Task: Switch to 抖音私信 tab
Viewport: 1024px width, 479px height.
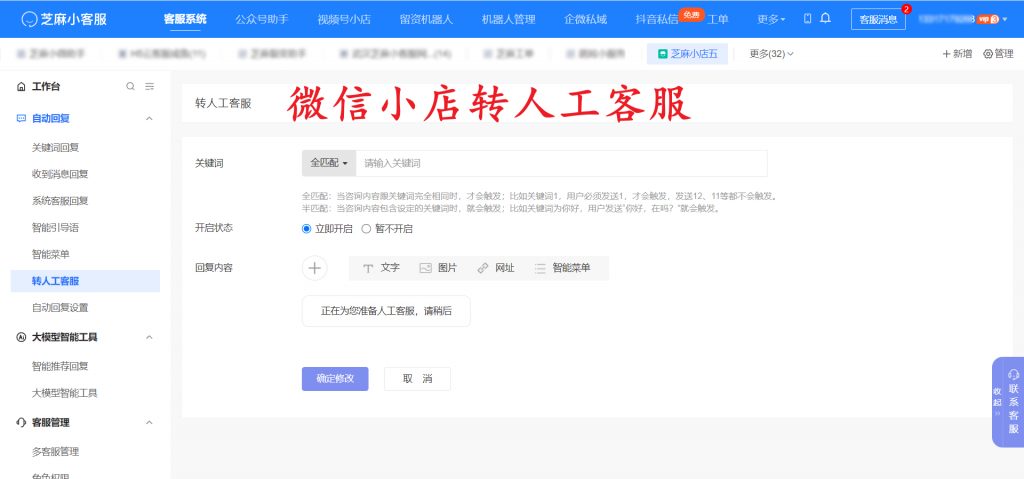Action: click(x=657, y=19)
